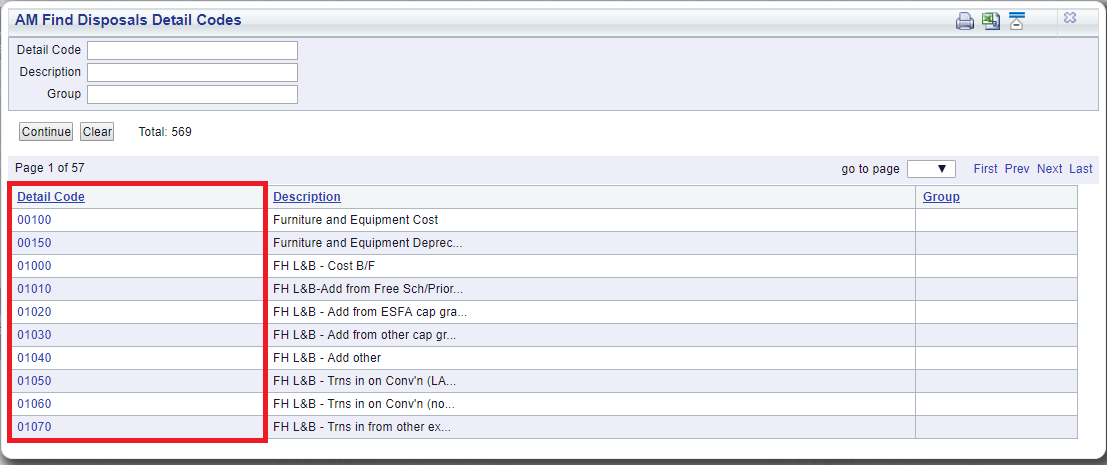Go to the First results page
1107x465 pixels.
986,169
